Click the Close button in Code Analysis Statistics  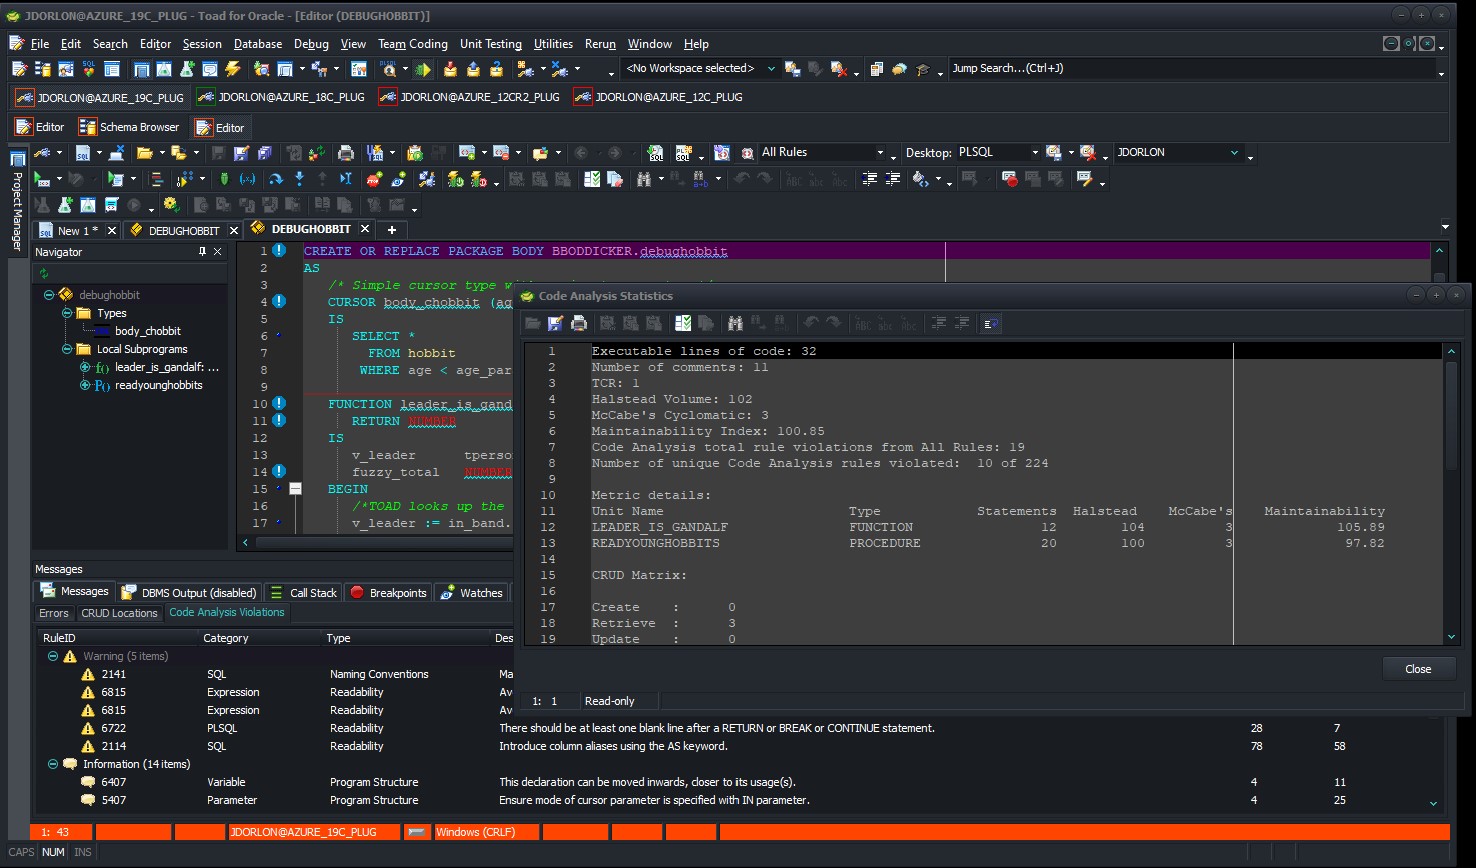coord(1419,668)
